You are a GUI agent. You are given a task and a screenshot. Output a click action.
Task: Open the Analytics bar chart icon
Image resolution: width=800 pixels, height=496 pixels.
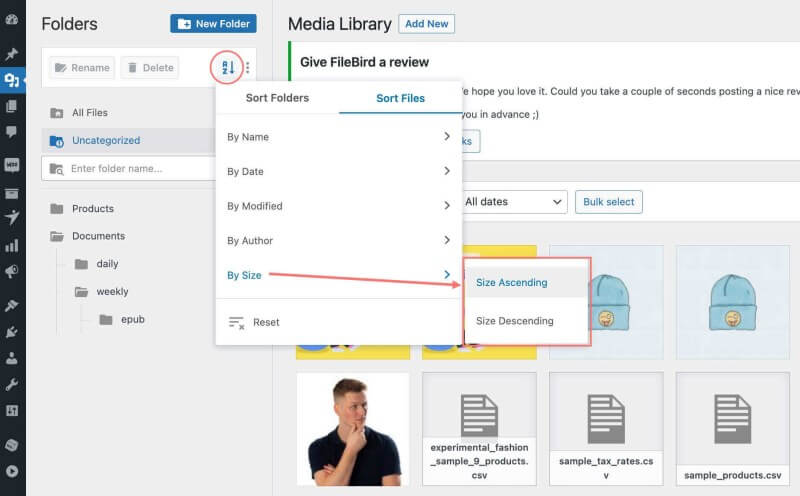(x=12, y=245)
